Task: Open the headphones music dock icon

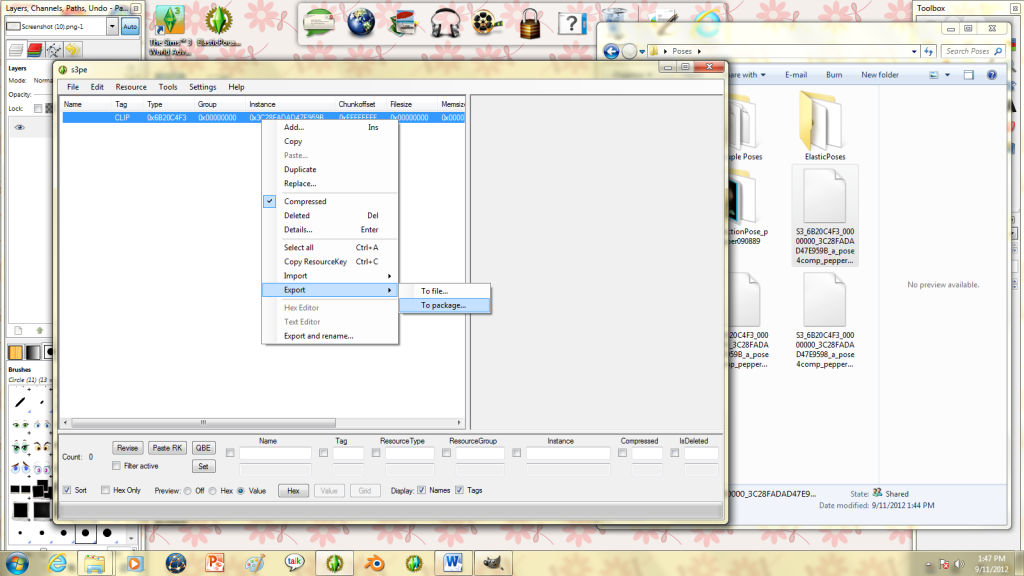Action: tap(445, 24)
